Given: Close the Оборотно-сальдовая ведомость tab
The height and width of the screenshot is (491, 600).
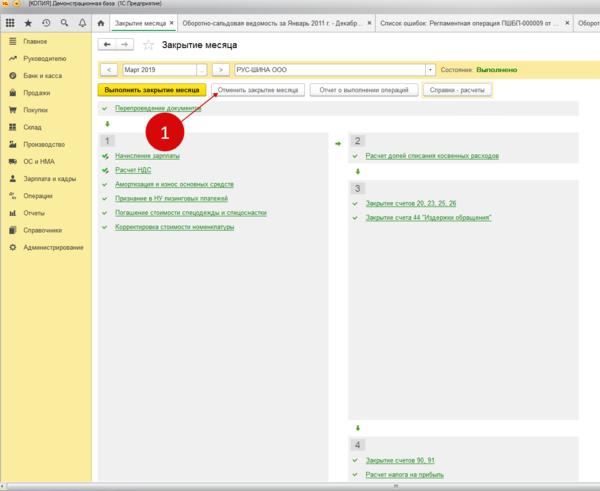Looking at the screenshot, I should point(369,23).
